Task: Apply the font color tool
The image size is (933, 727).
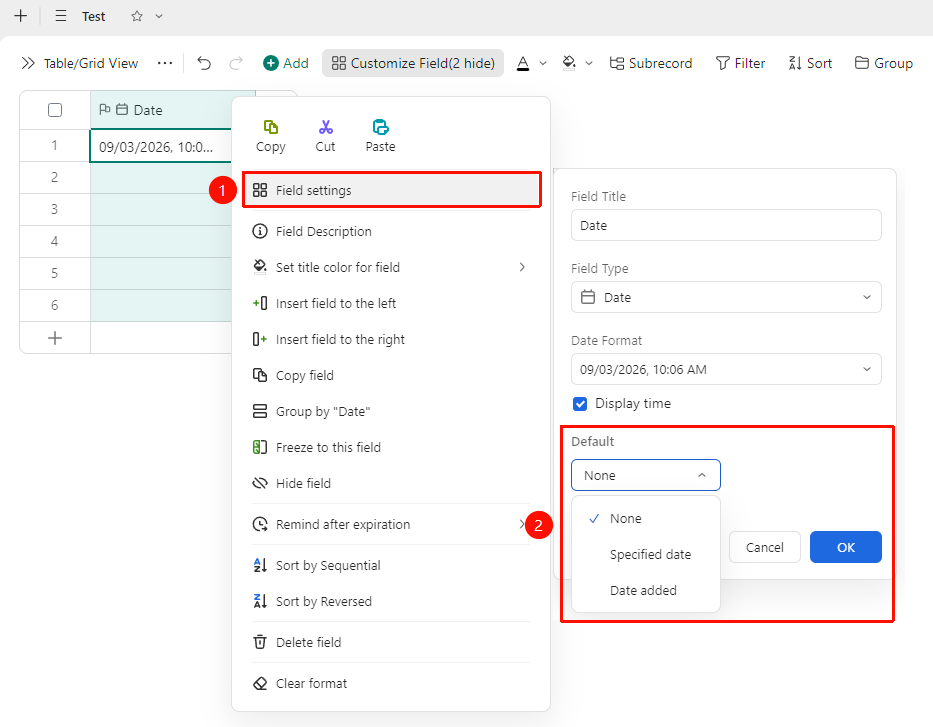Action: tap(523, 63)
